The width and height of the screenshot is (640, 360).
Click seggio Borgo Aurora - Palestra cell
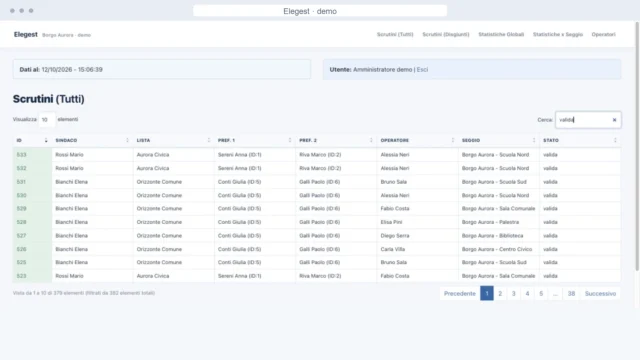[499, 222]
